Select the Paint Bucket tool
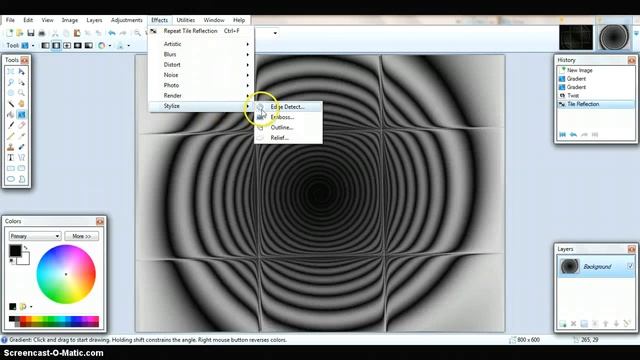This screenshot has height=360, width=640. pyautogui.click(x=11, y=115)
